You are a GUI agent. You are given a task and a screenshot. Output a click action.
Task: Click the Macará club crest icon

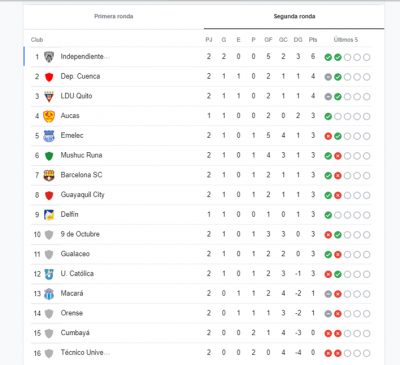tap(49, 294)
